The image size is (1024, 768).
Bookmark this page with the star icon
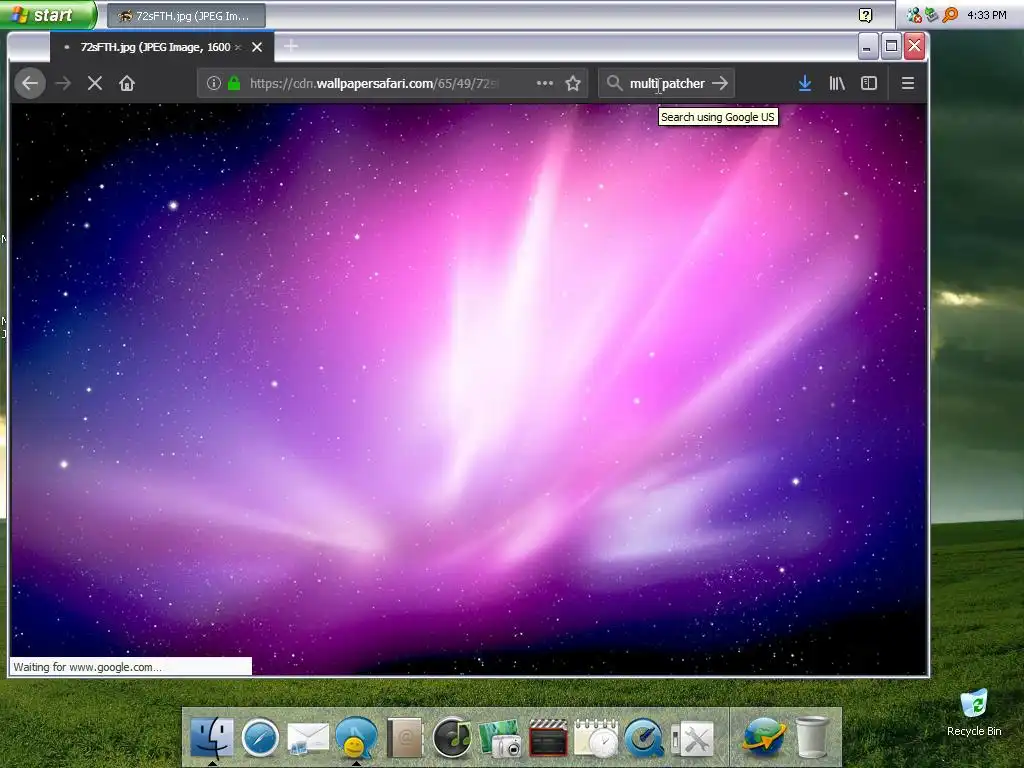pyautogui.click(x=573, y=83)
